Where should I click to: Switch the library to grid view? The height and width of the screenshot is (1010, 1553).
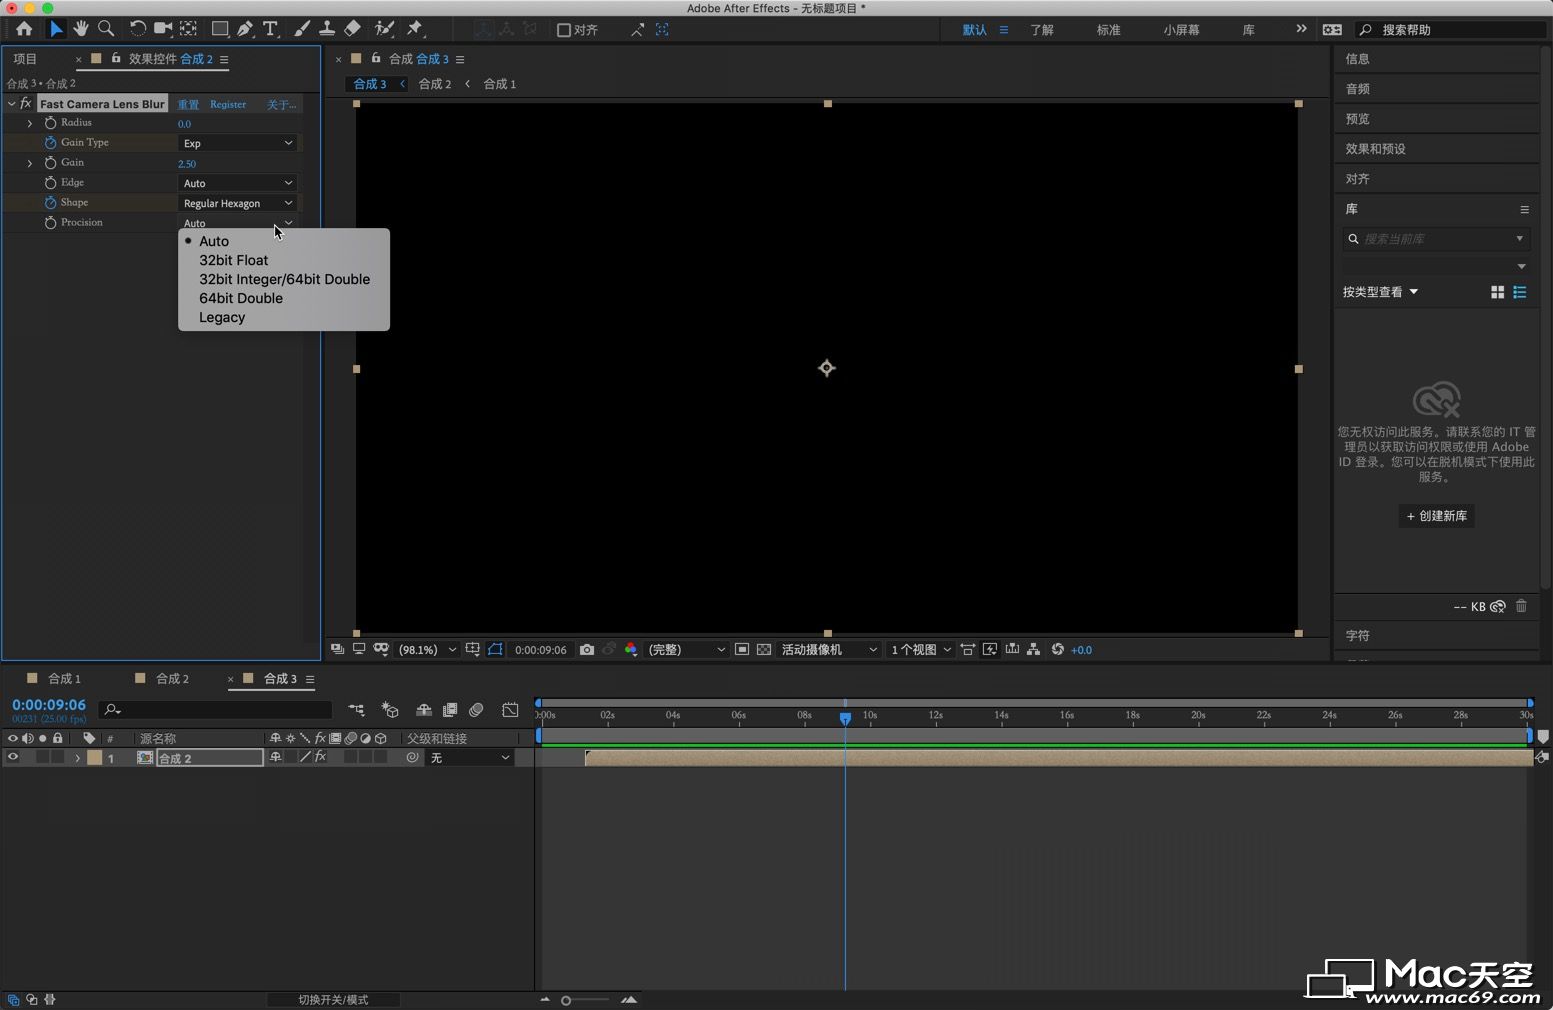tap(1497, 292)
